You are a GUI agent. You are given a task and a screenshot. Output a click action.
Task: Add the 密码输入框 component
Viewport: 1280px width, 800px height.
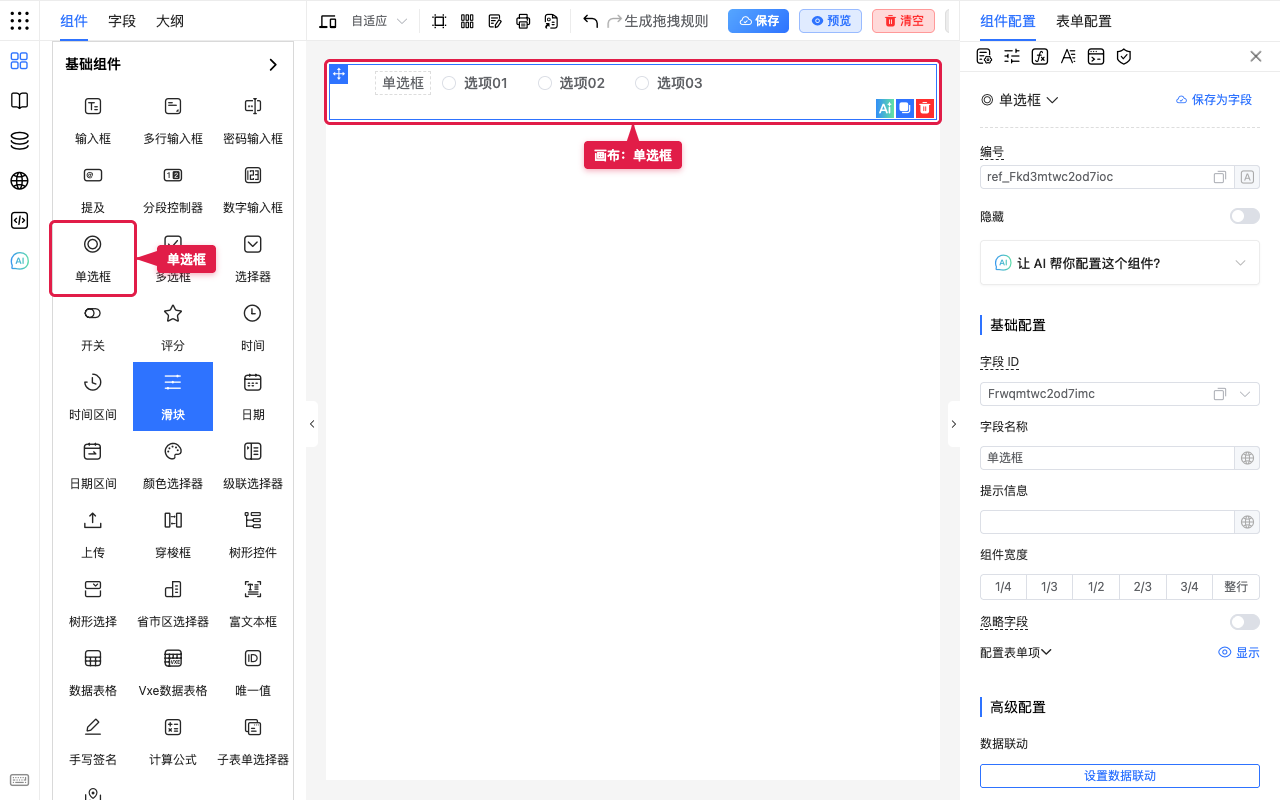coord(253,120)
